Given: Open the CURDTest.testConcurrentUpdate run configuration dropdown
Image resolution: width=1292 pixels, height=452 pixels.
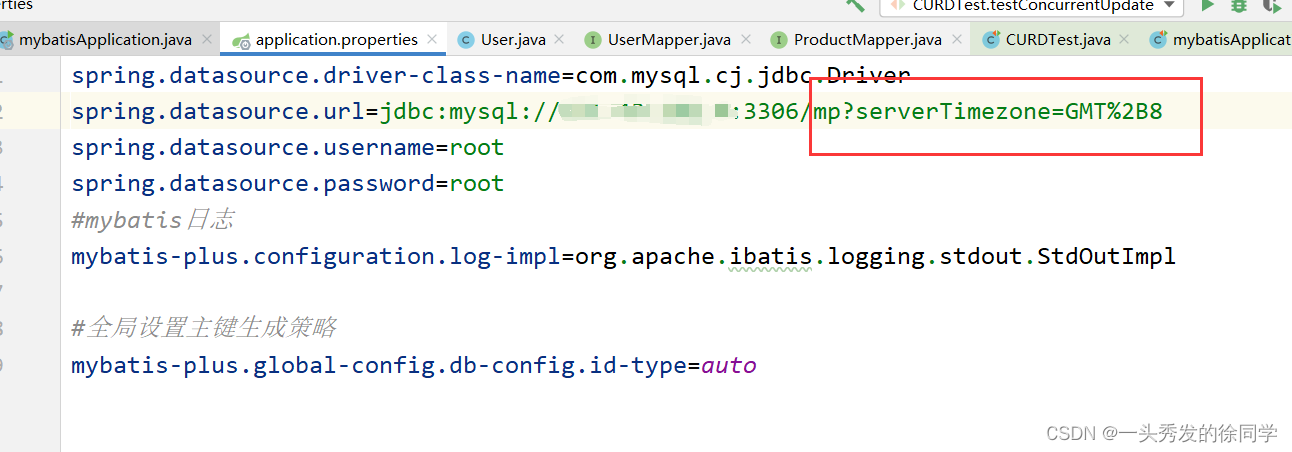Looking at the screenshot, I should pos(1032,6).
